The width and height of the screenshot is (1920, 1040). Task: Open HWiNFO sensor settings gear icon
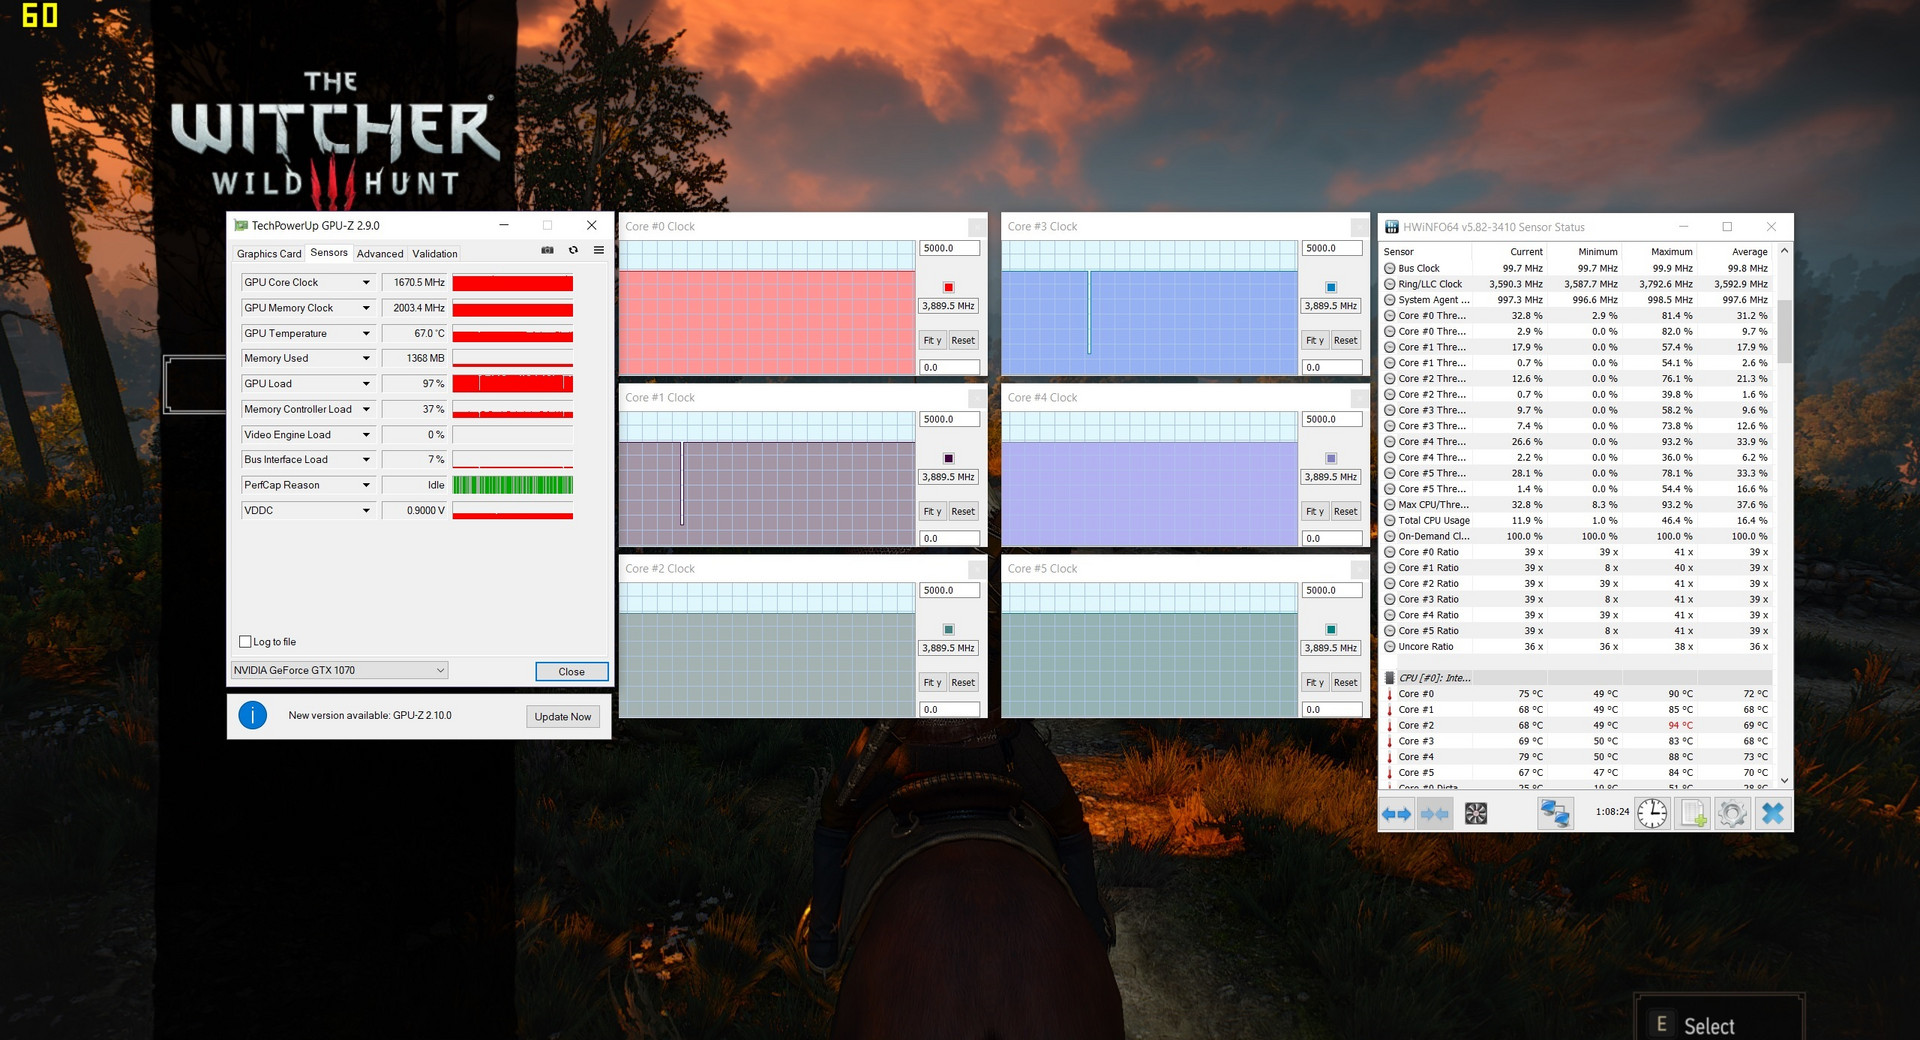(1732, 814)
